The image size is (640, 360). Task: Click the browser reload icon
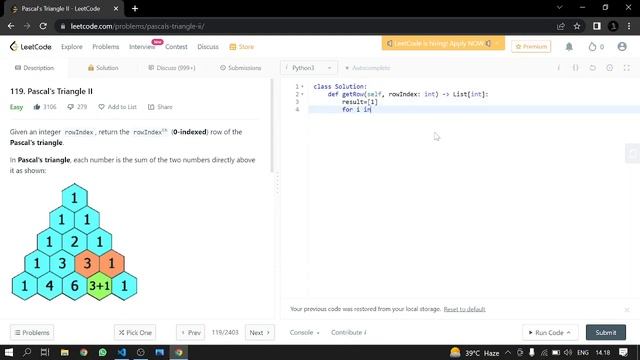[x=43, y=26]
